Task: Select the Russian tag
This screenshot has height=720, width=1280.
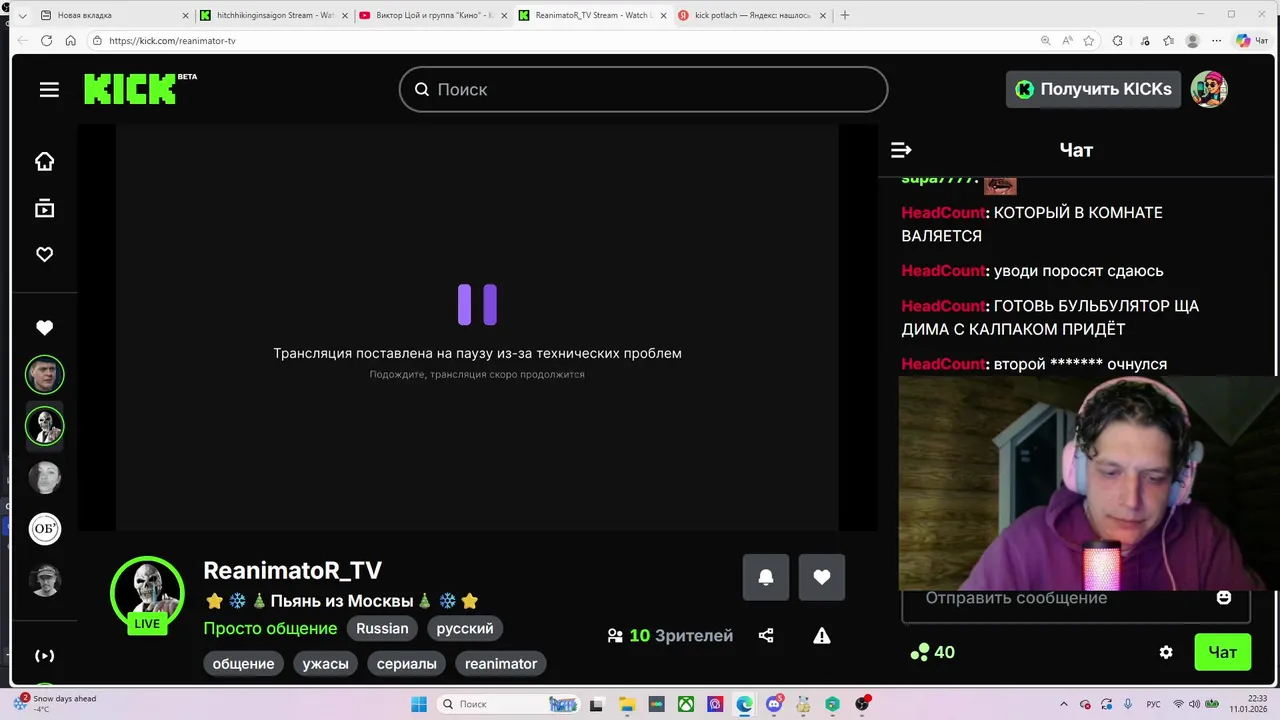Action: [382, 628]
